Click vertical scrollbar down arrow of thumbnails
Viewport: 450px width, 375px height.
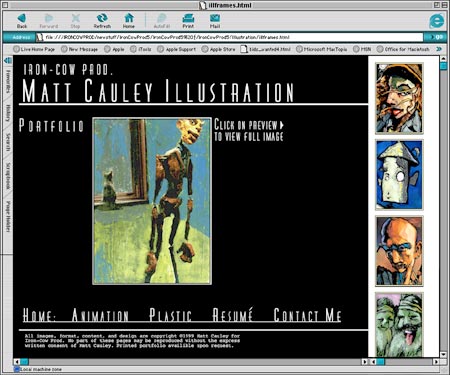(443, 354)
